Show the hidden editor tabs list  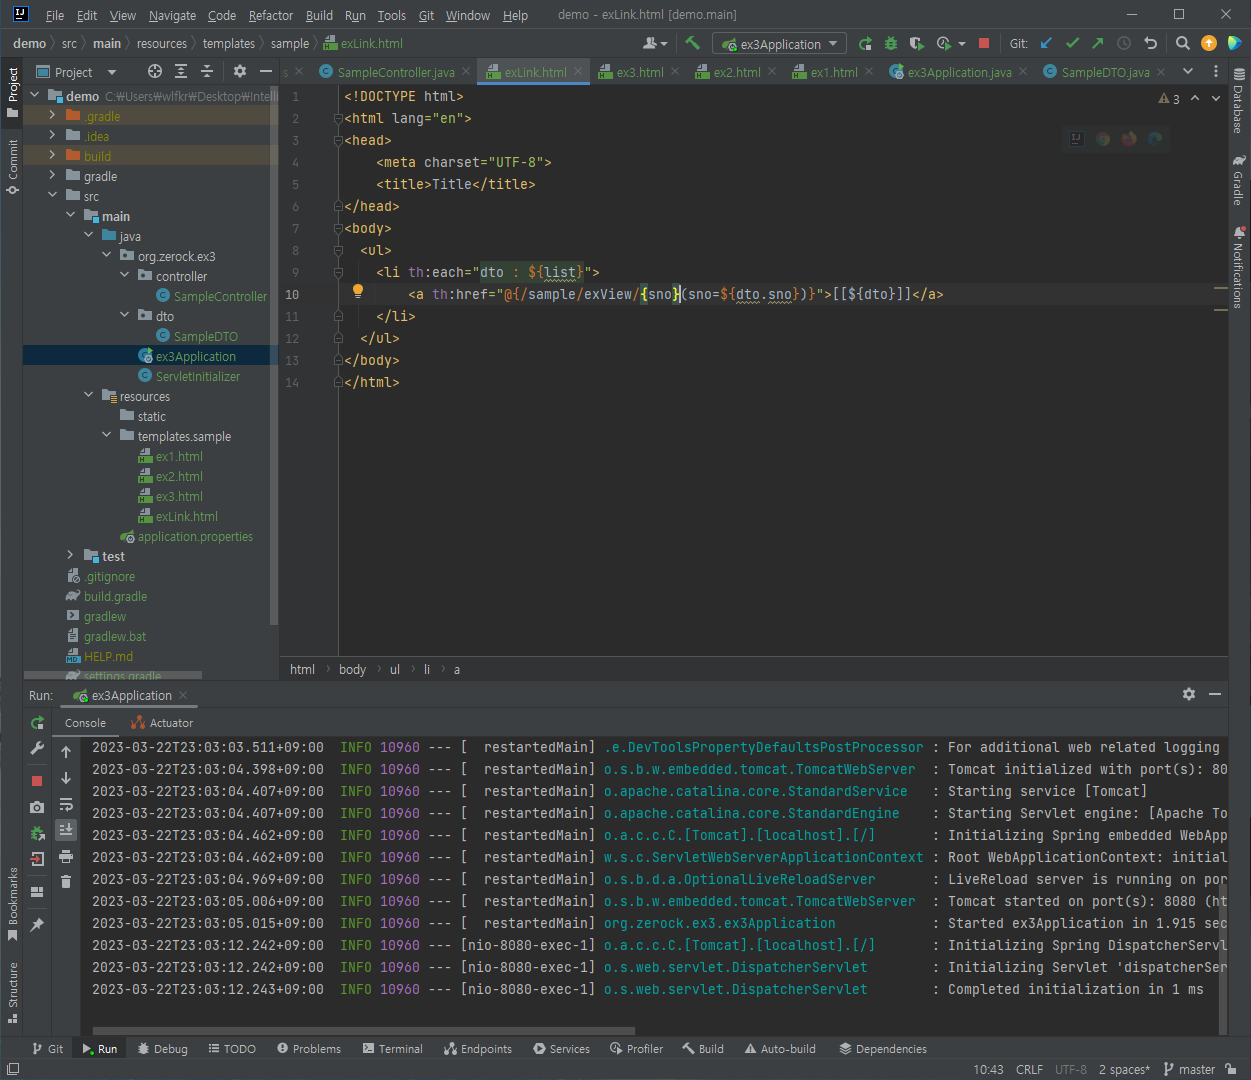[1188, 71]
